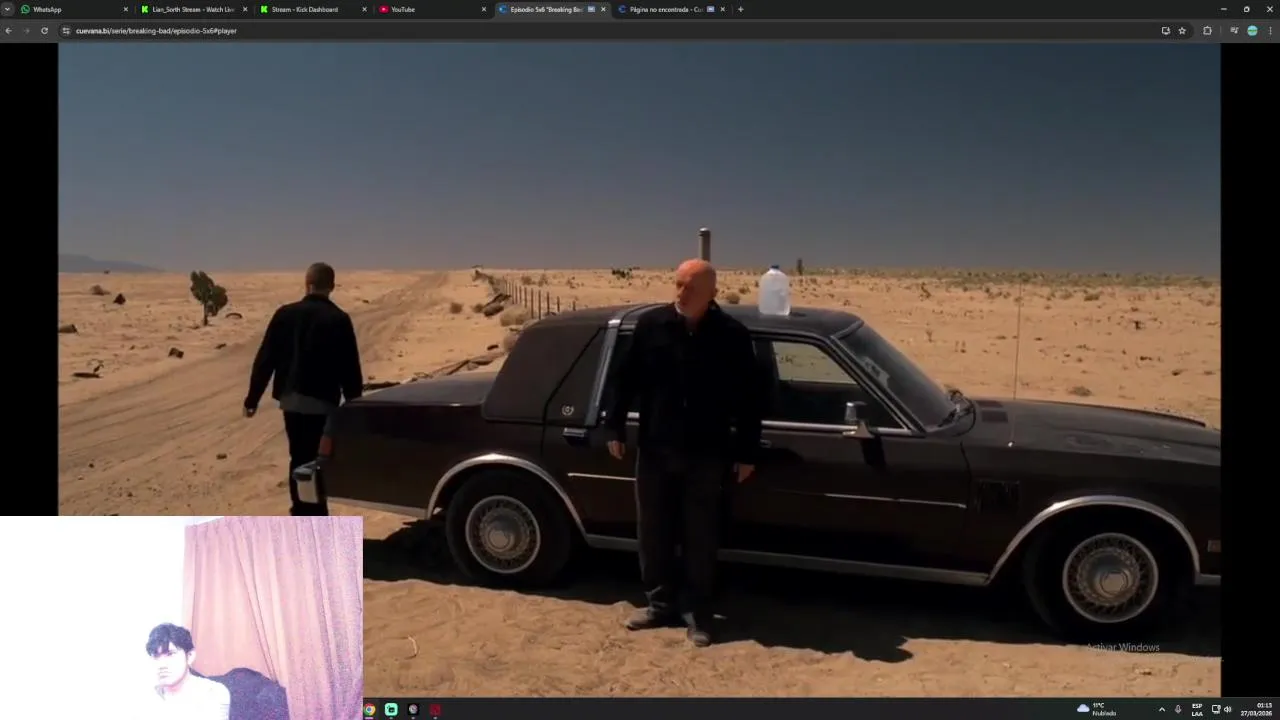Open the red taskbar app icon
This screenshot has width=1280, height=720.
point(435,709)
